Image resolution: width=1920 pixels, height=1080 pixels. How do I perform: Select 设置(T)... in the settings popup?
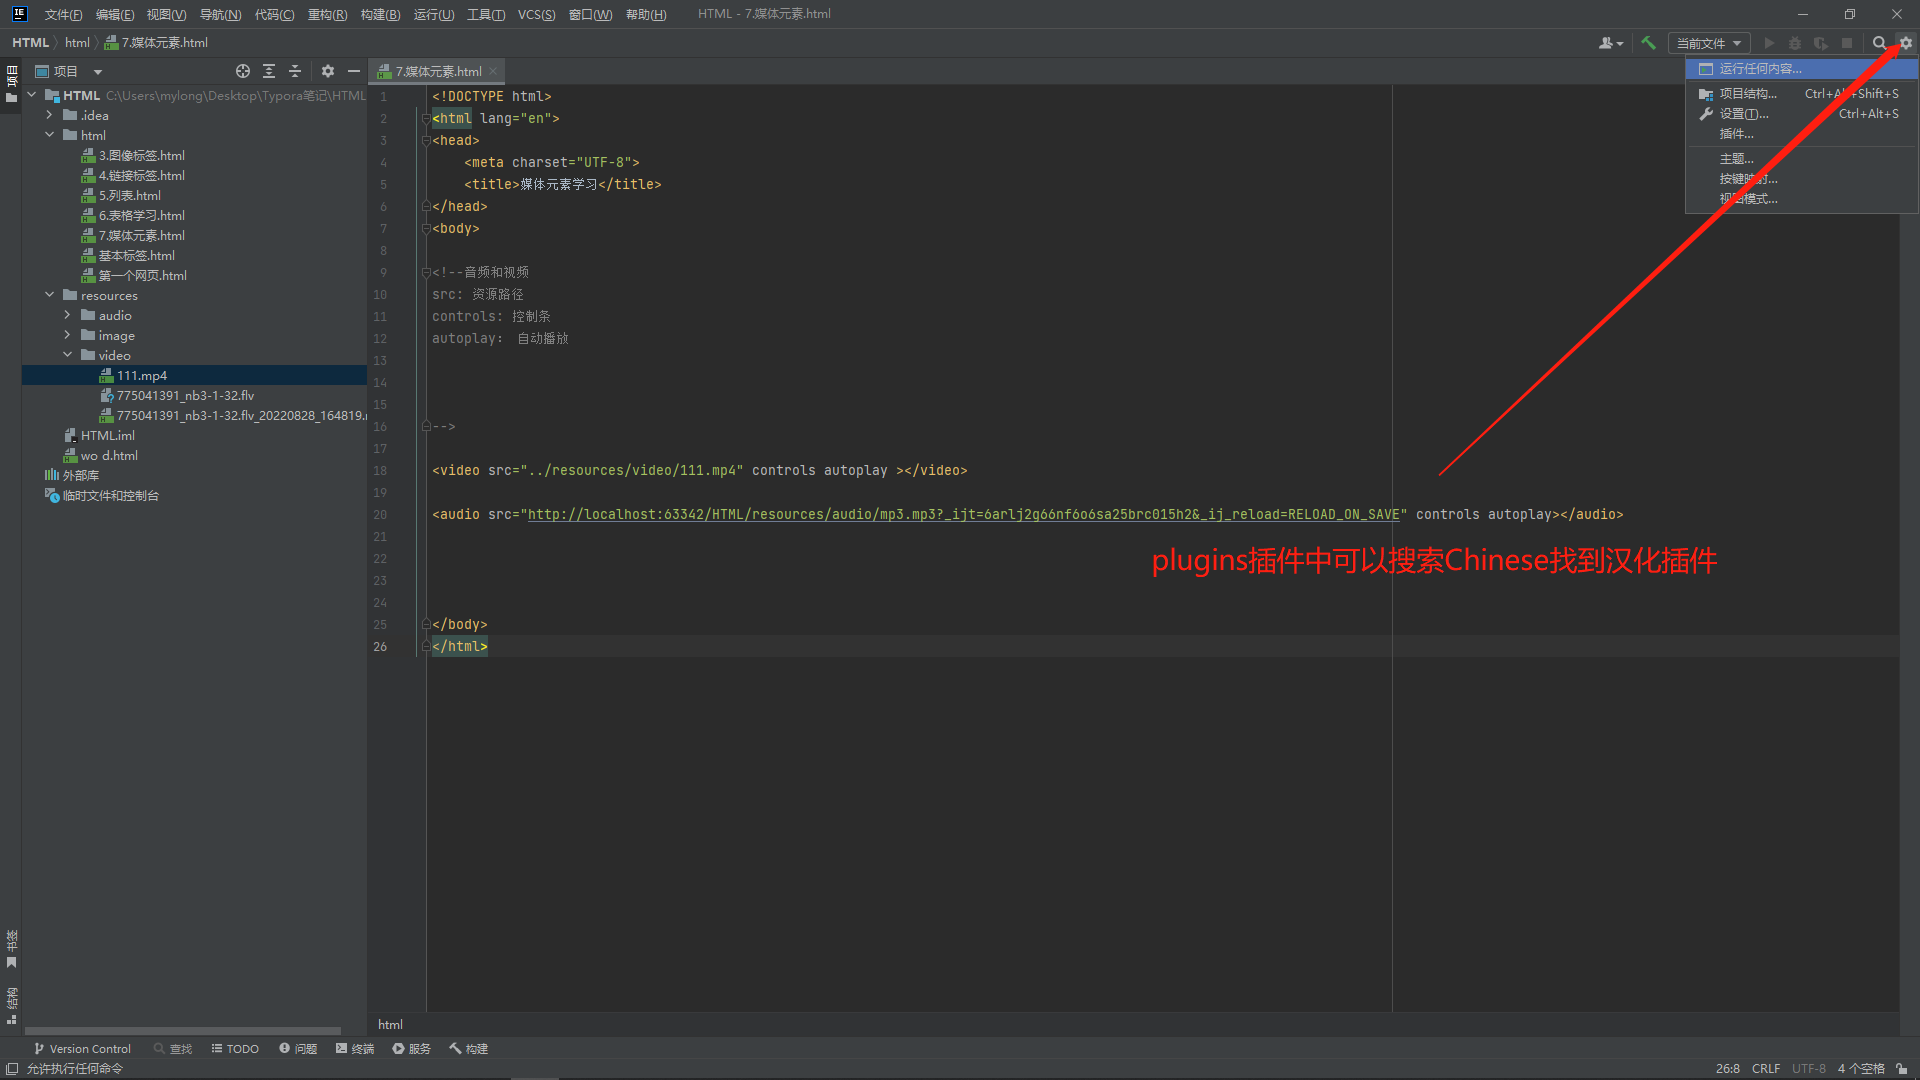[x=1801, y=114]
